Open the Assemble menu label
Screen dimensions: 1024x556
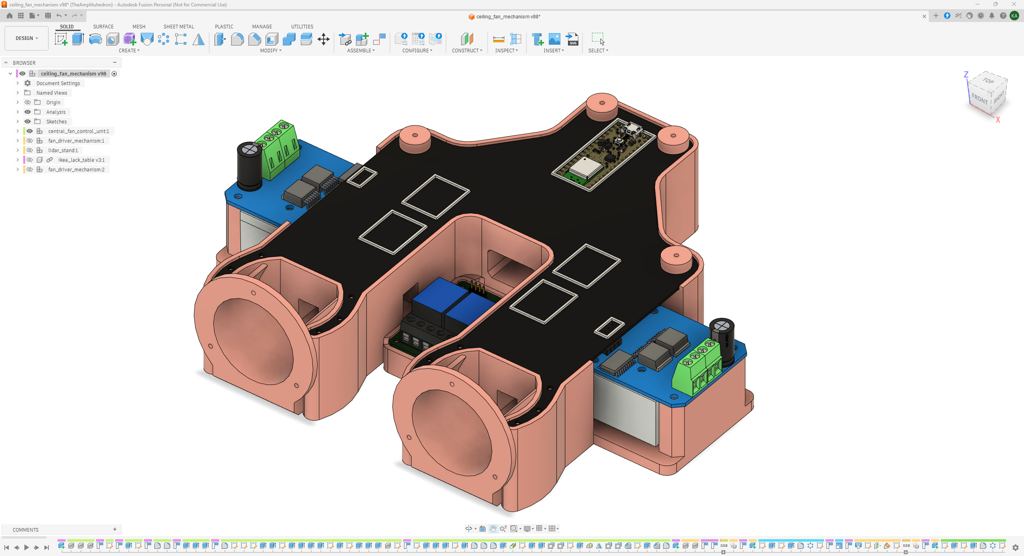[361, 50]
